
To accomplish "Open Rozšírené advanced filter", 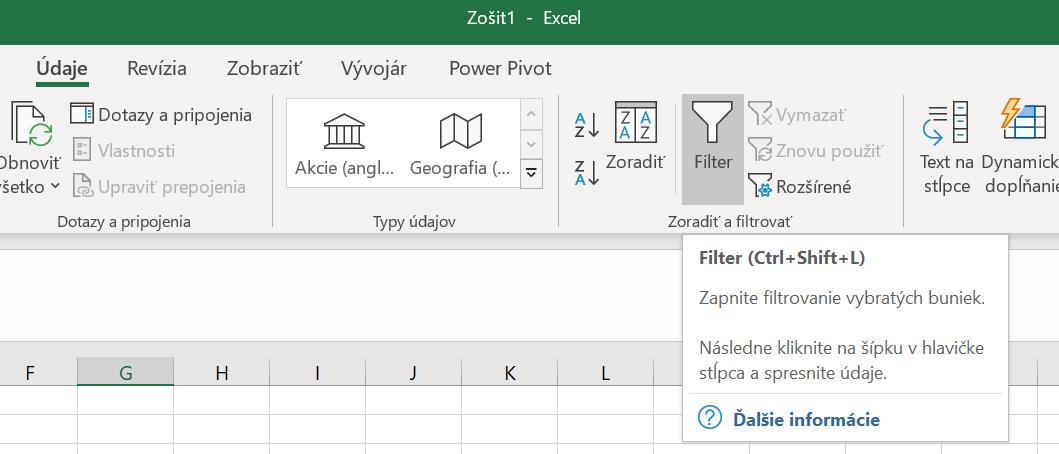I will [x=800, y=186].
